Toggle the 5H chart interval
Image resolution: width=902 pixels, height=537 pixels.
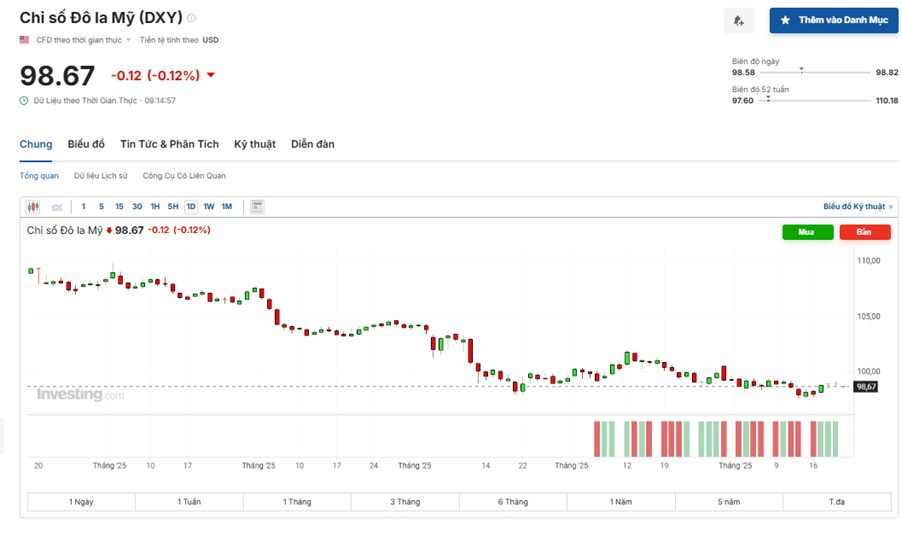(x=173, y=207)
